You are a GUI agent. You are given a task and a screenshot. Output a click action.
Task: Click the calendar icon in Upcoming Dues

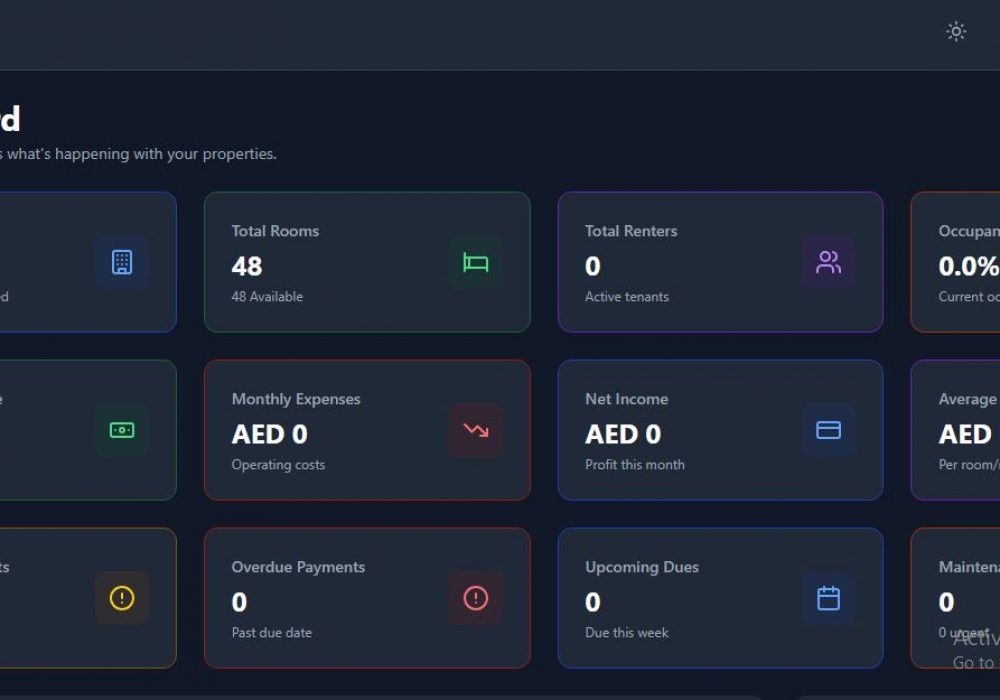pyautogui.click(x=828, y=598)
